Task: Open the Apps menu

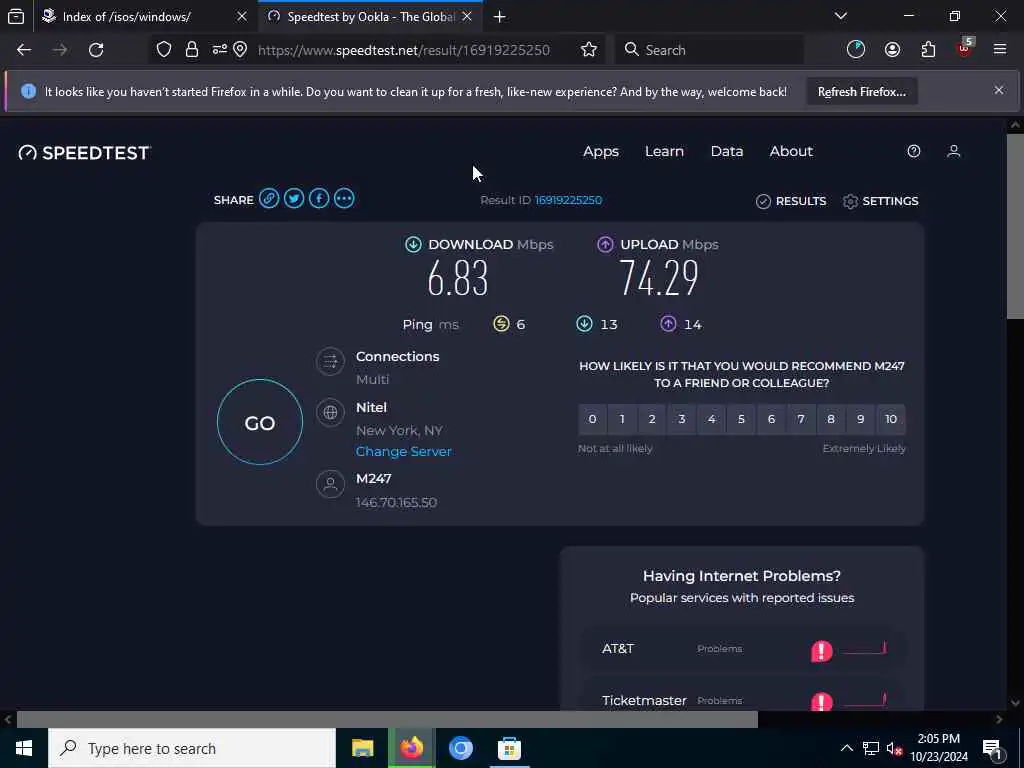Action: 601,152
